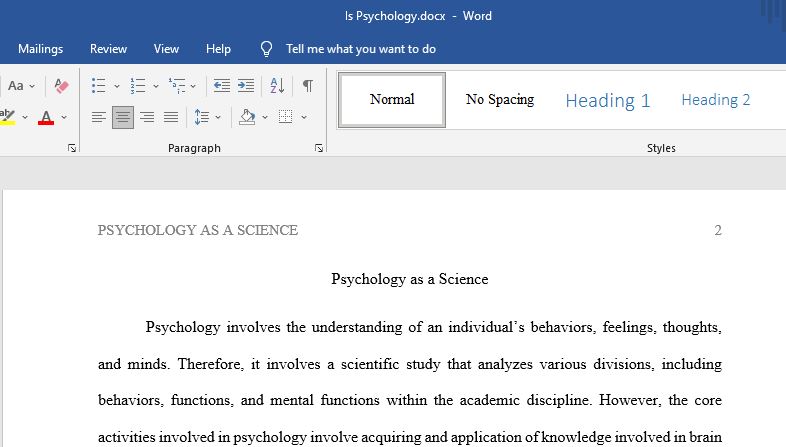Open Text Highlight Color dropdown arrow
The height and width of the screenshot is (447, 786).
click(x=25, y=117)
